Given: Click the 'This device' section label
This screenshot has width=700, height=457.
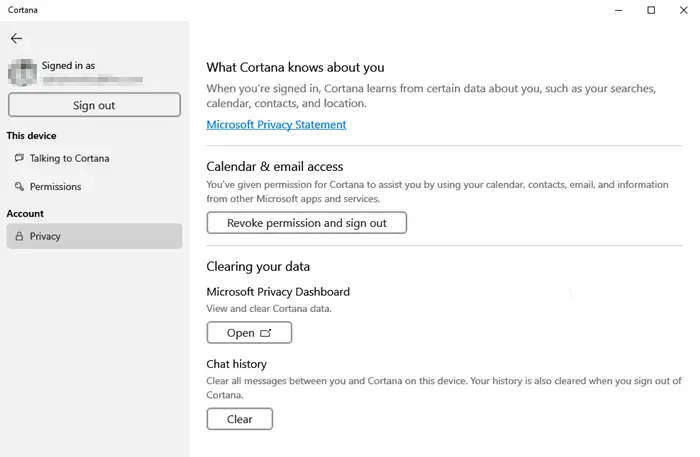Looking at the screenshot, I should point(31,136).
